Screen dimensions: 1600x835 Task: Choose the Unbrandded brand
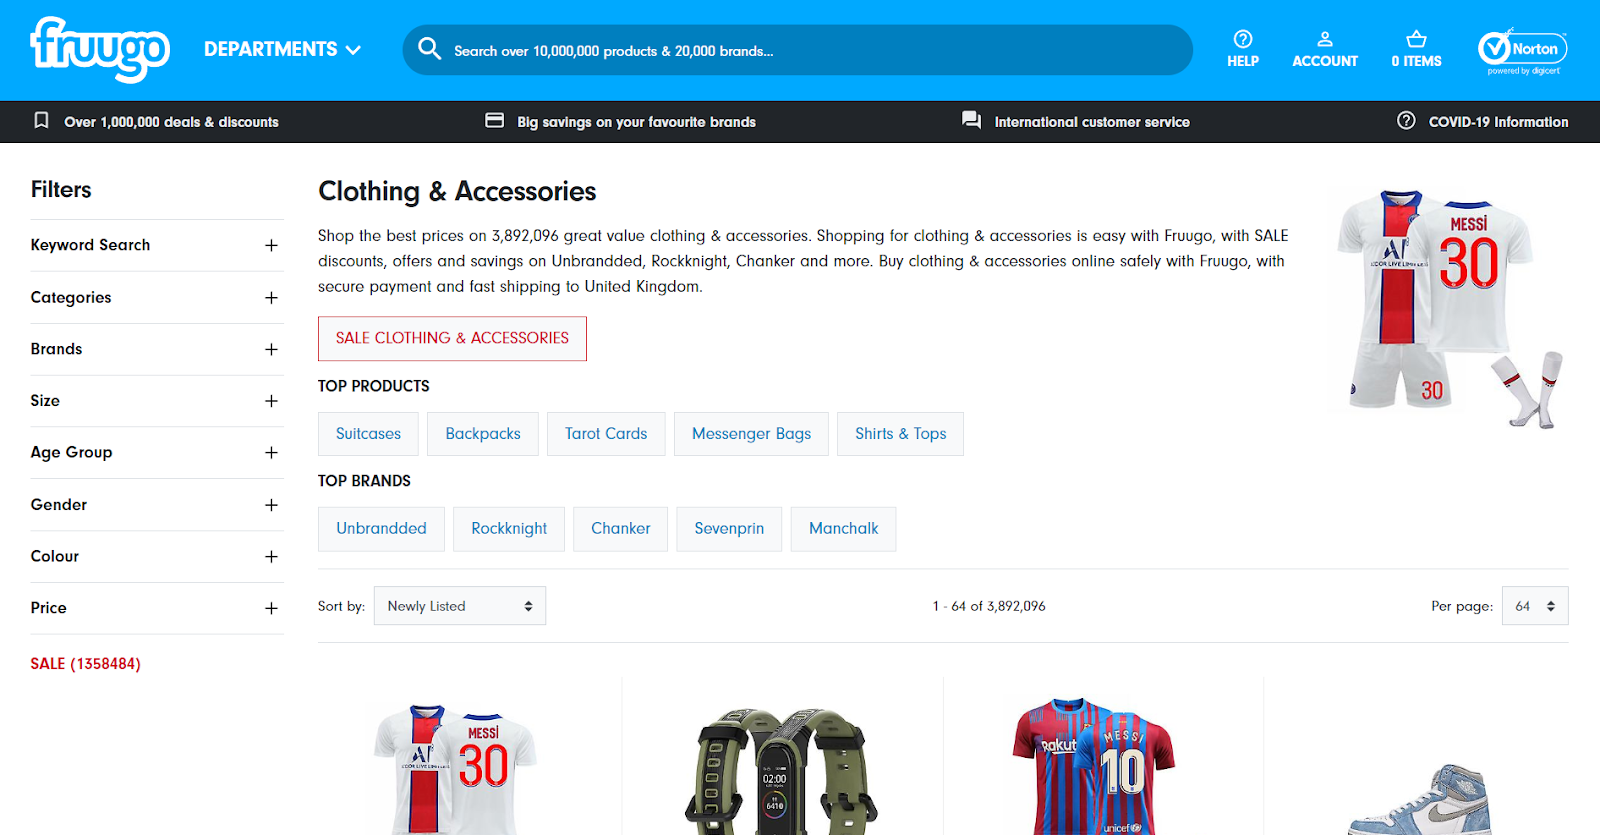pyautogui.click(x=381, y=529)
